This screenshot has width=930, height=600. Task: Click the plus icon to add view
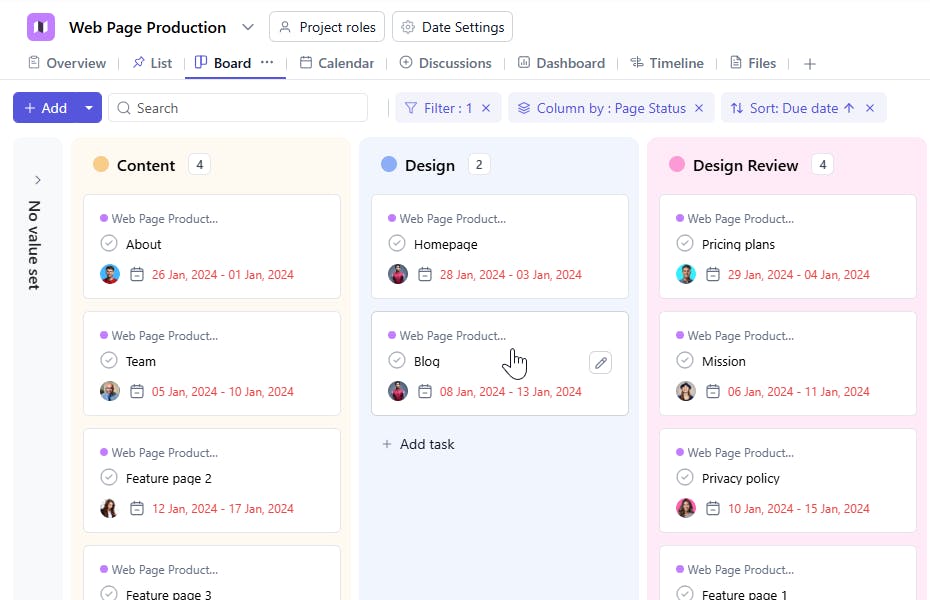click(x=810, y=64)
